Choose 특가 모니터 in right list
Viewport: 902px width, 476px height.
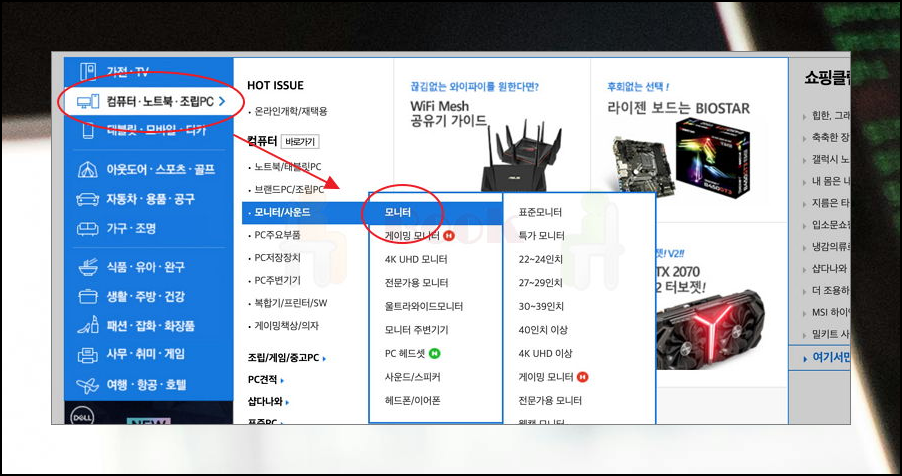point(541,235)
